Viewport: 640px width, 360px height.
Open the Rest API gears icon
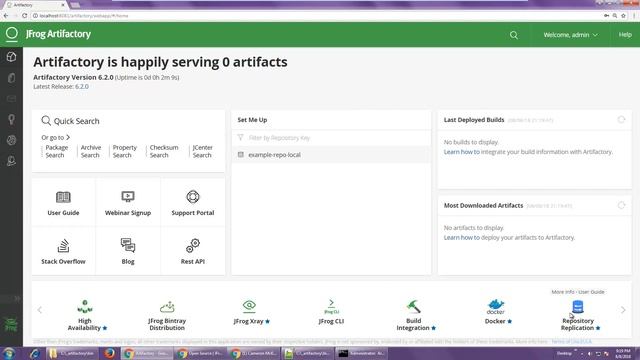coord(193,245)
